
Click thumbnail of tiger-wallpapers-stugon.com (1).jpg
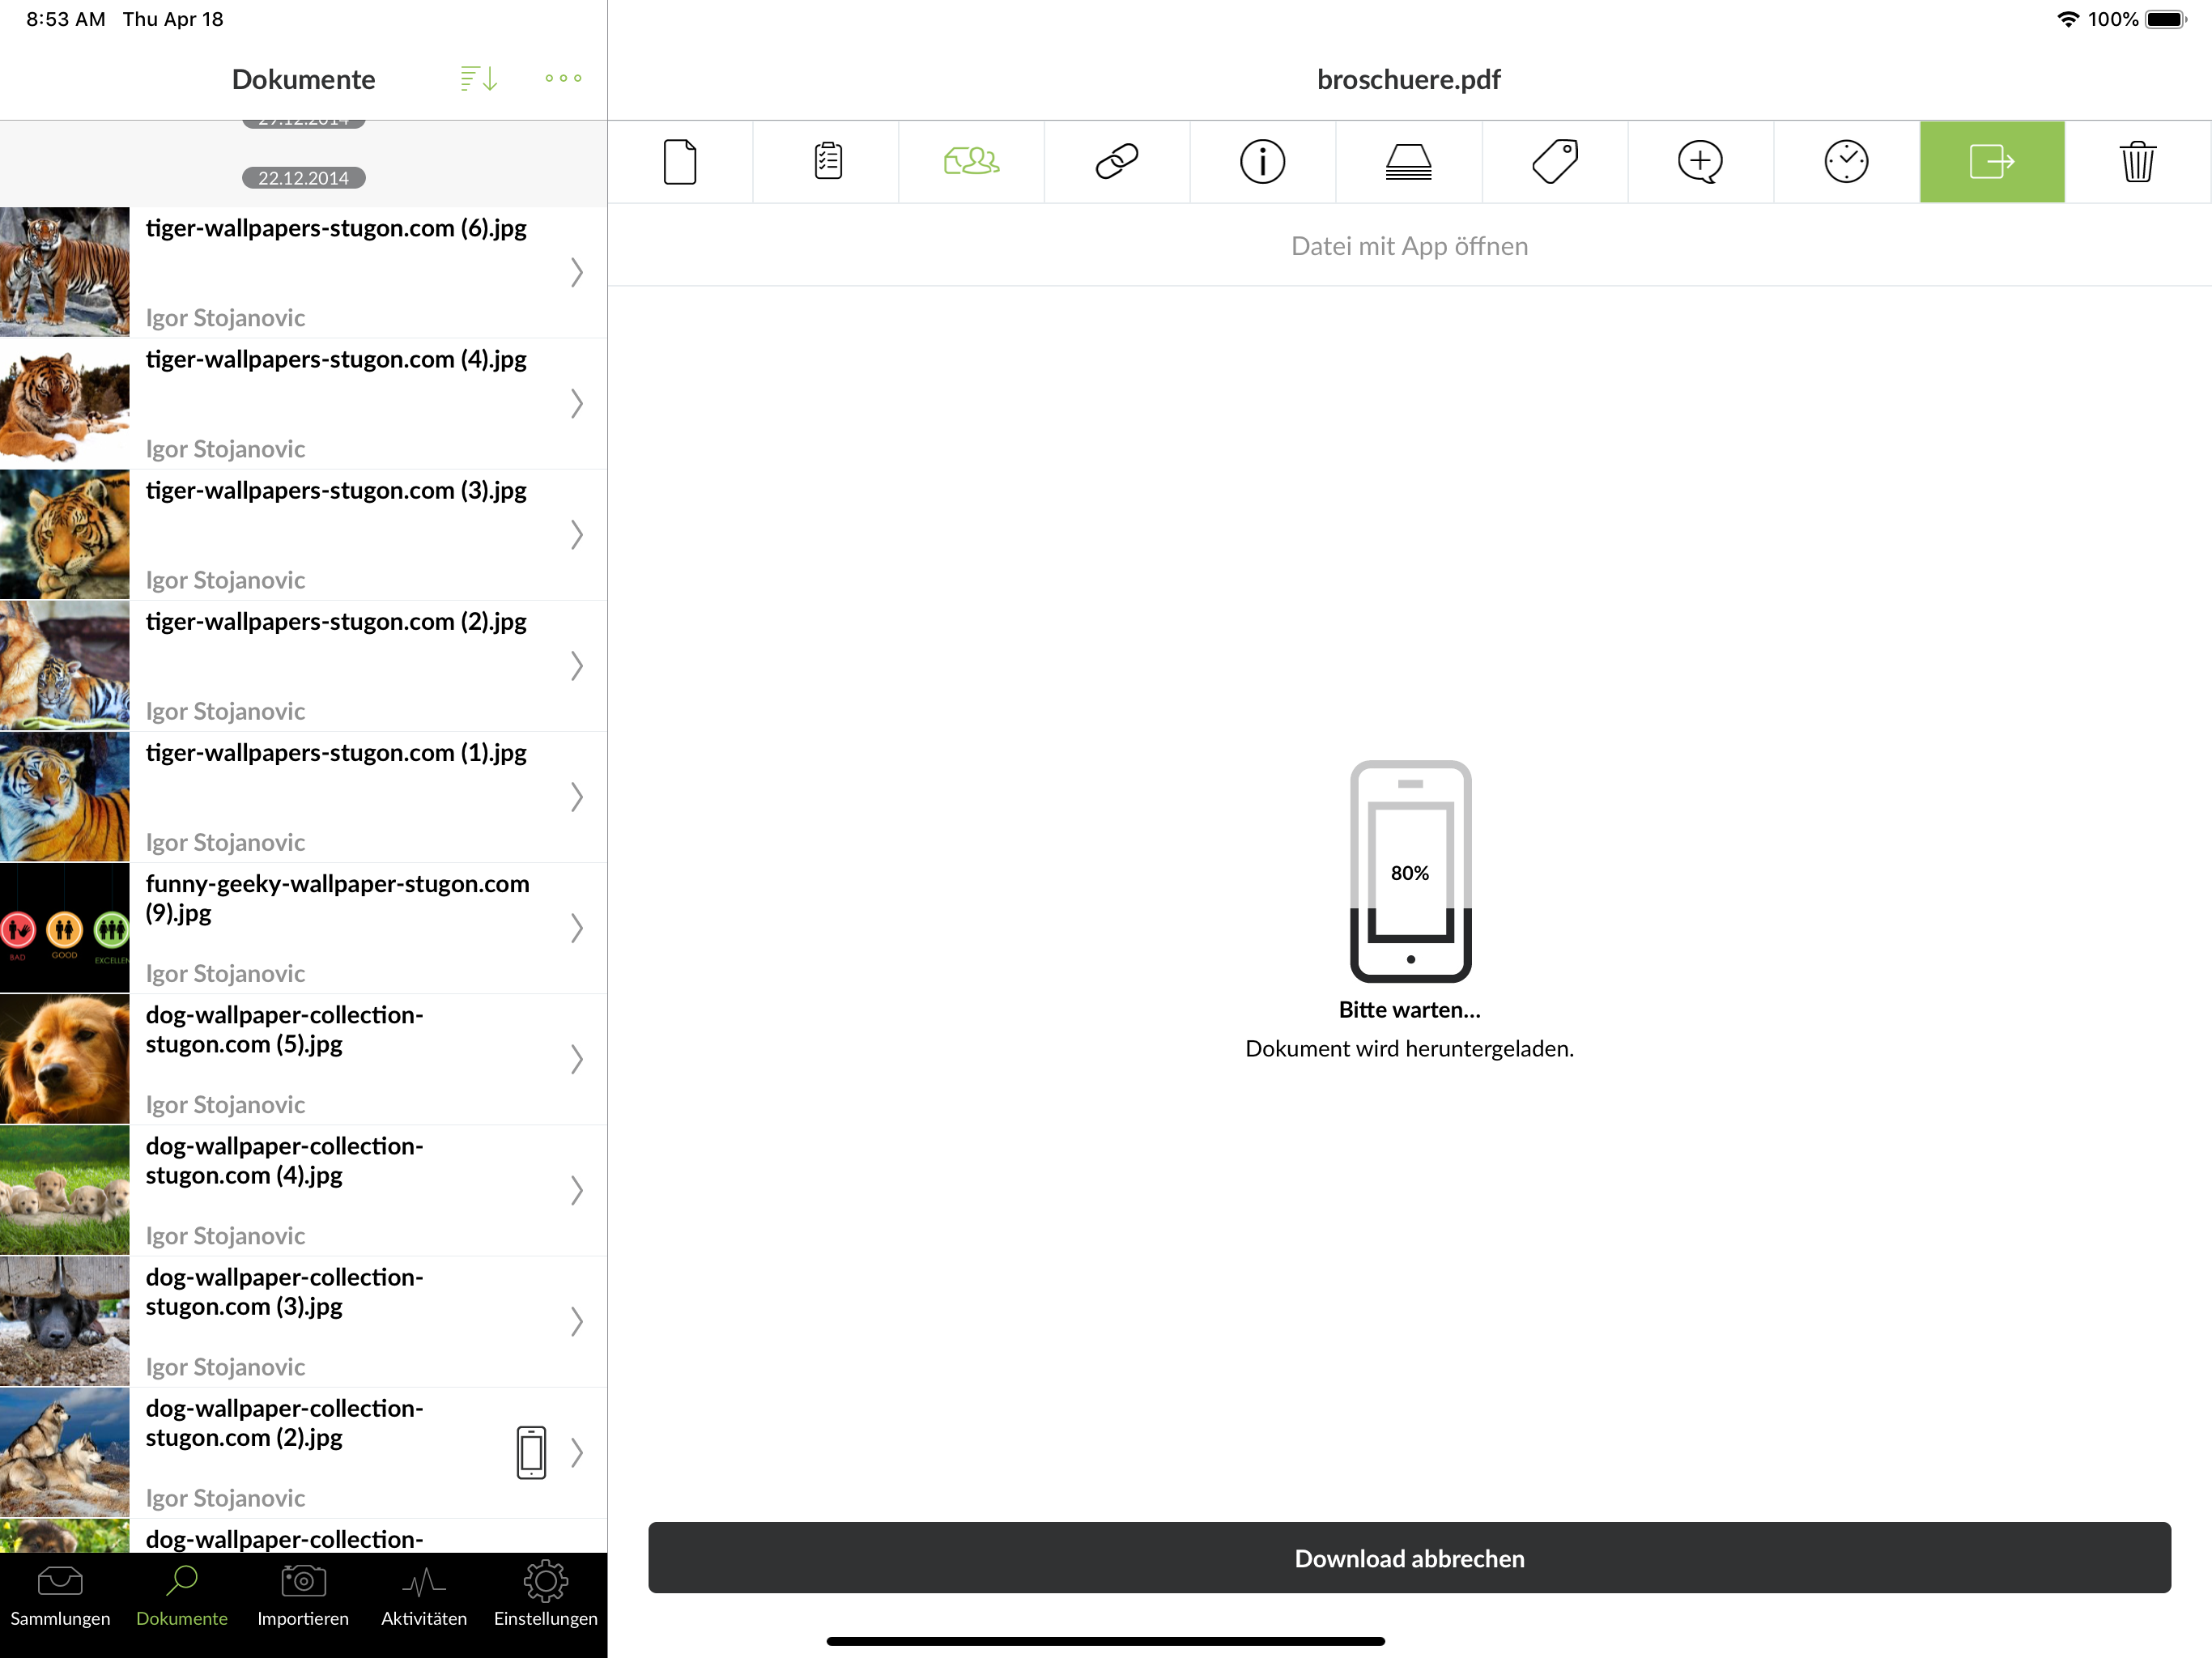65,796
